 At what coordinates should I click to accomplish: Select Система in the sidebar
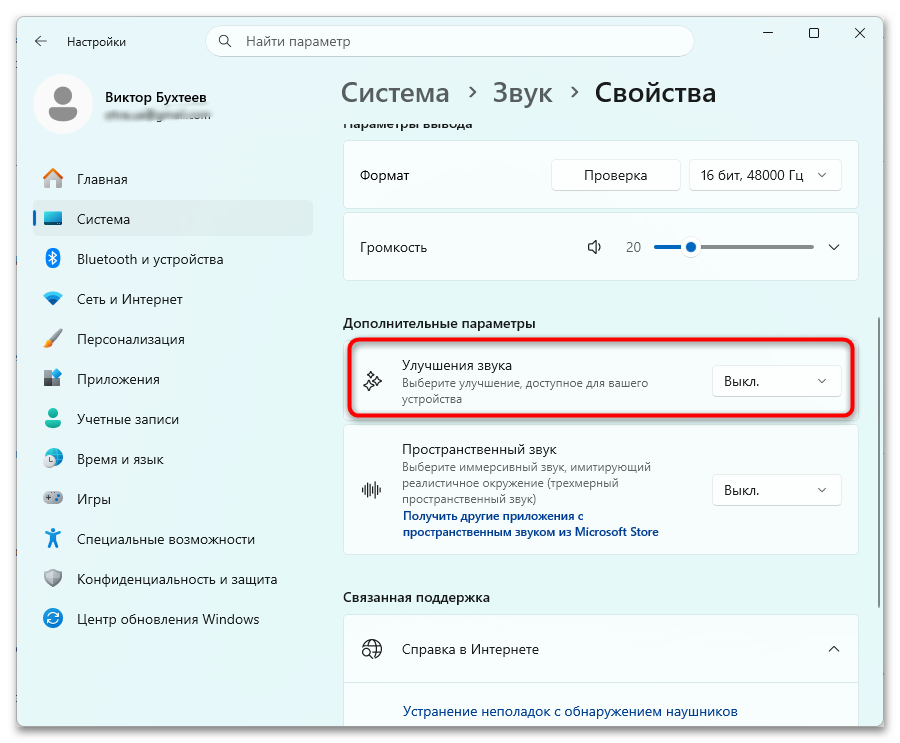pos(173,219)
